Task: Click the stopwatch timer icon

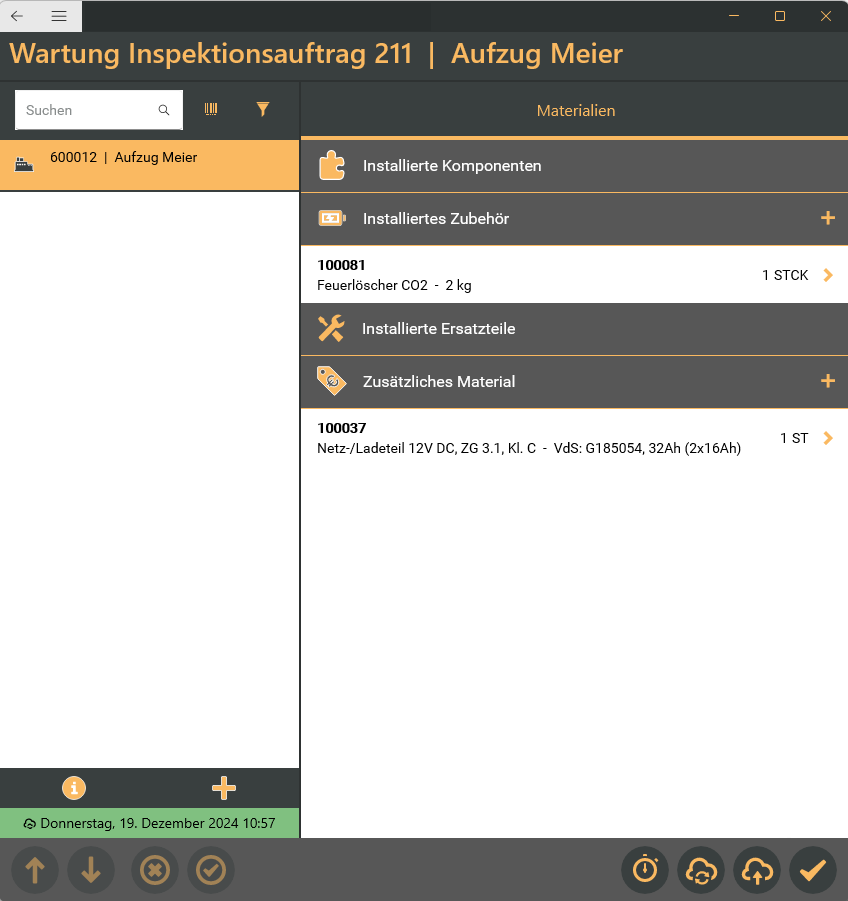Action: [645, 870]
